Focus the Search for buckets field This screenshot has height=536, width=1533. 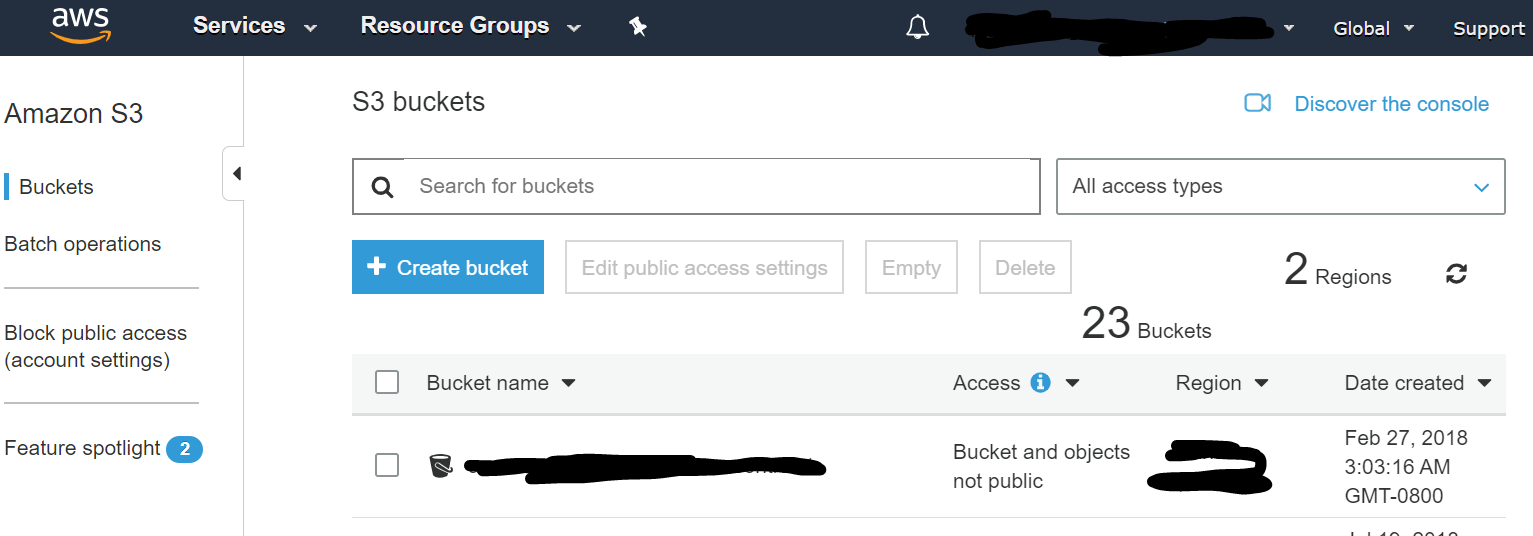coord(720,186)
